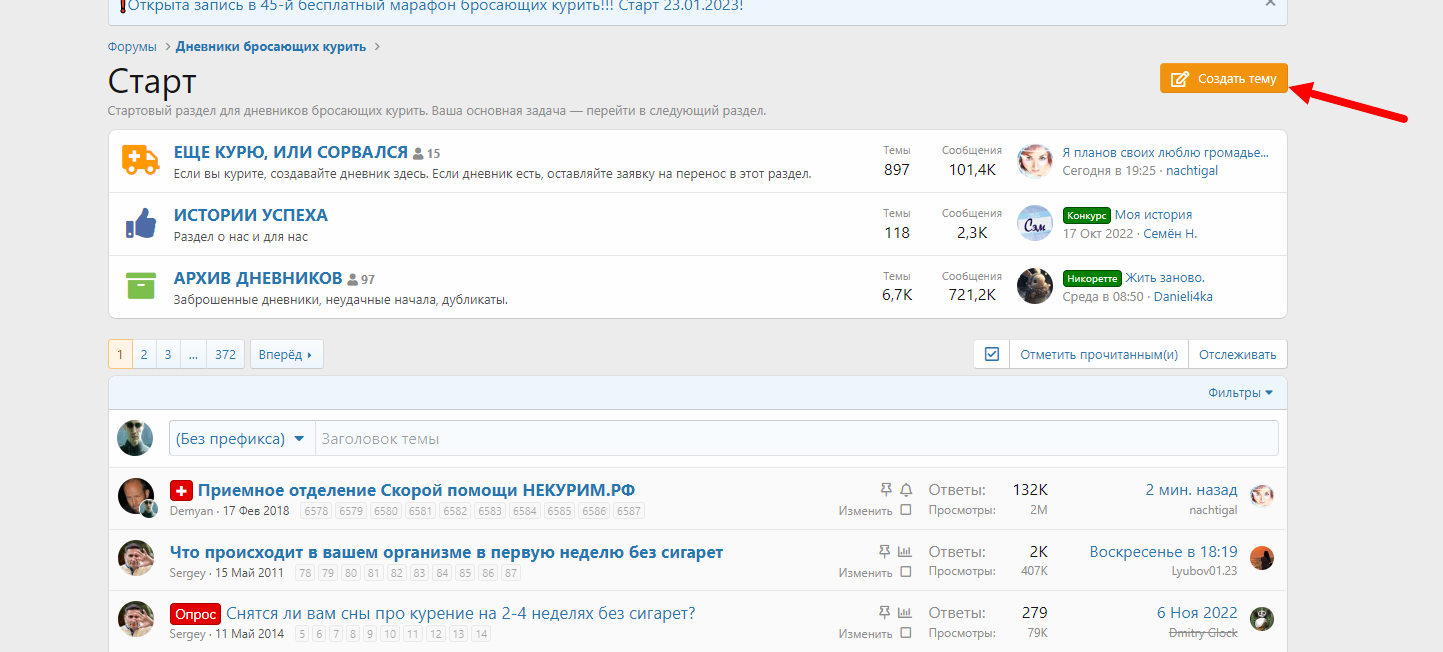The width and height of the screenshot is (1443, 652).
Task: Click Изменить on Снятся ли вам сны thread
Action: point(865,634)
